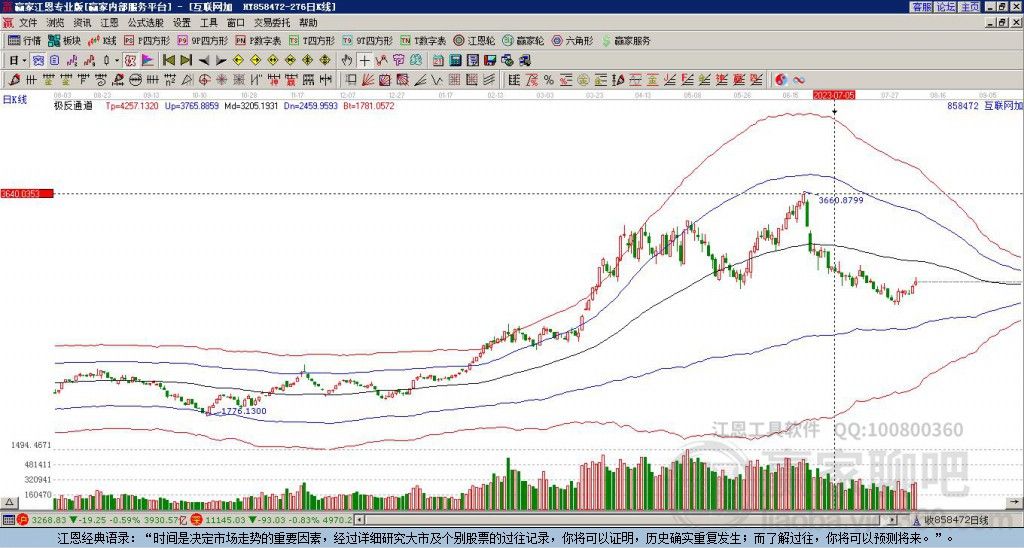The width and height of the screenshot is (1024, 548).
Task: Open the 9P四方形 tool
Action: (x=202, y=40)
